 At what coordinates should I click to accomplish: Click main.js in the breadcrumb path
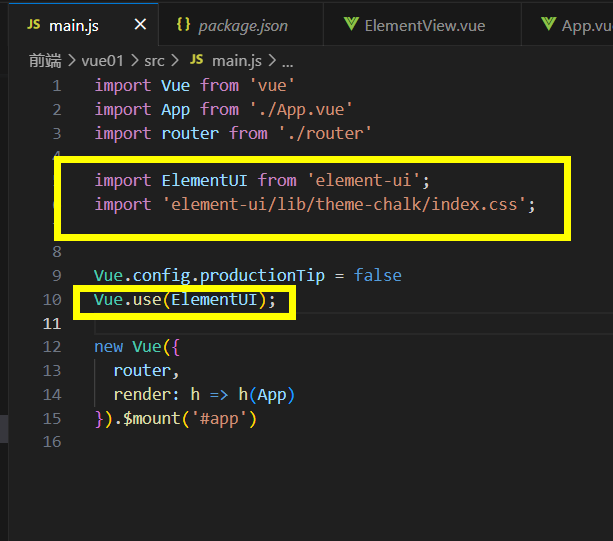point(238,60)
